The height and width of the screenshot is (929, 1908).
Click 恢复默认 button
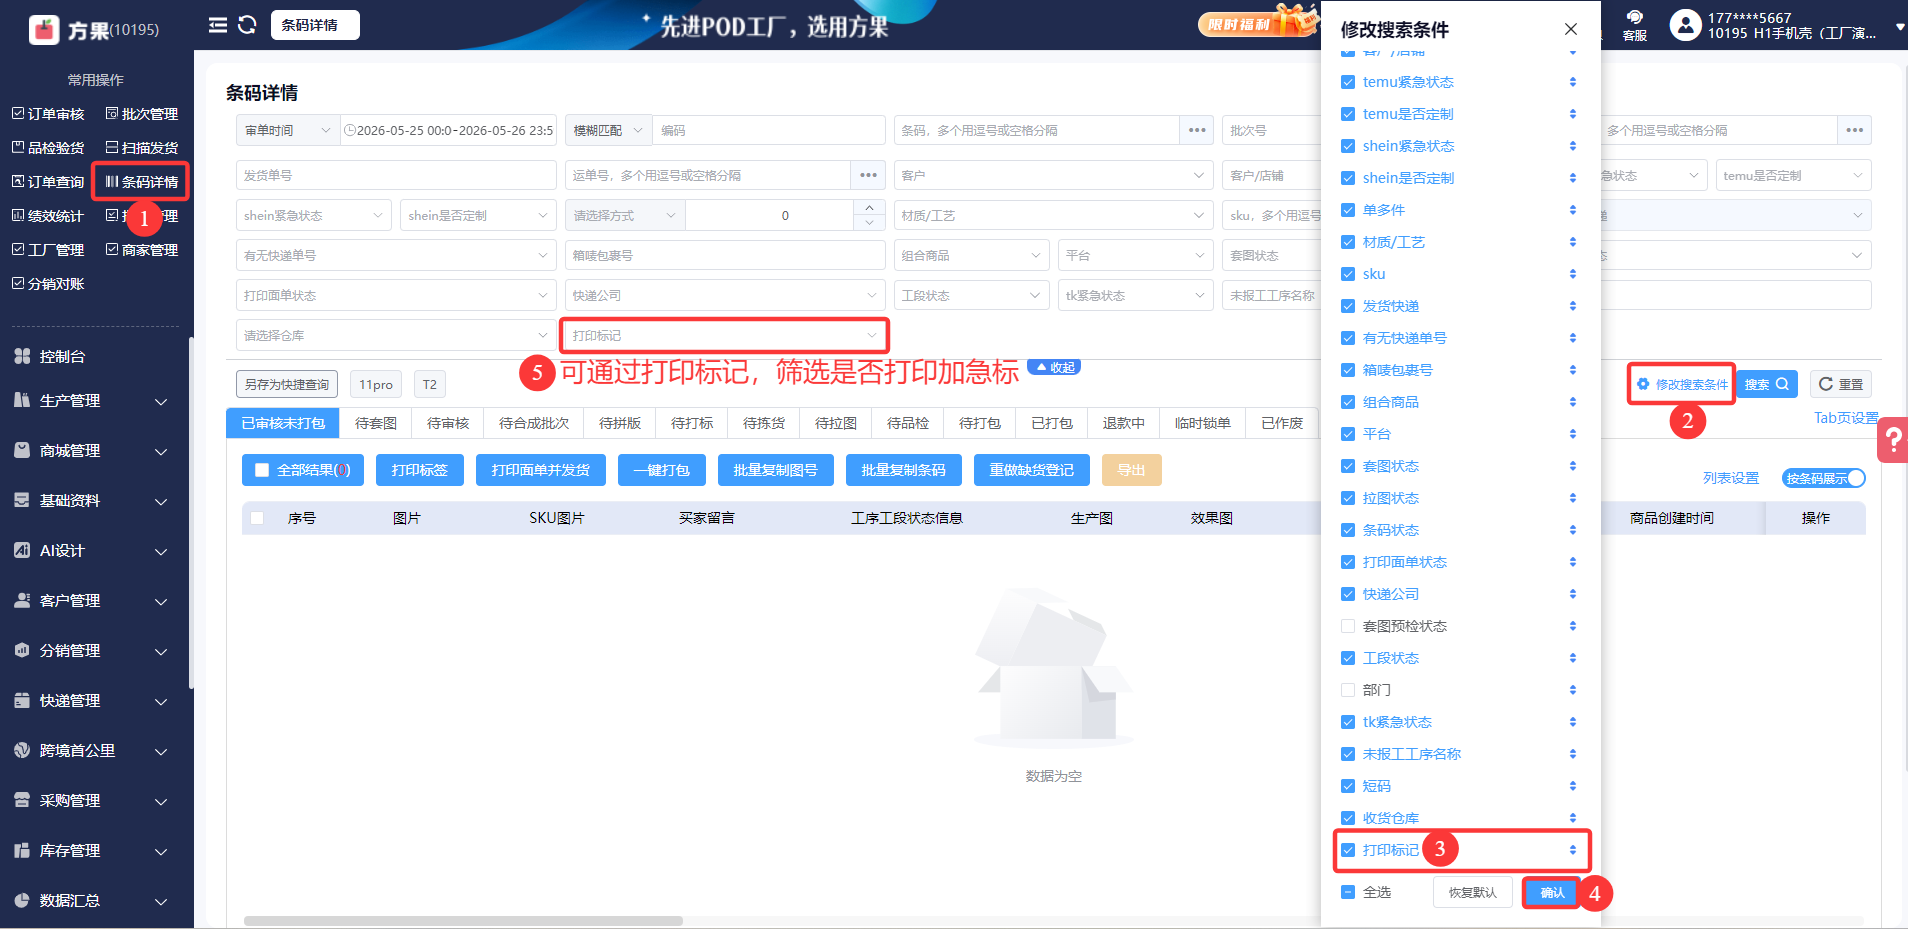[1473, 892]
